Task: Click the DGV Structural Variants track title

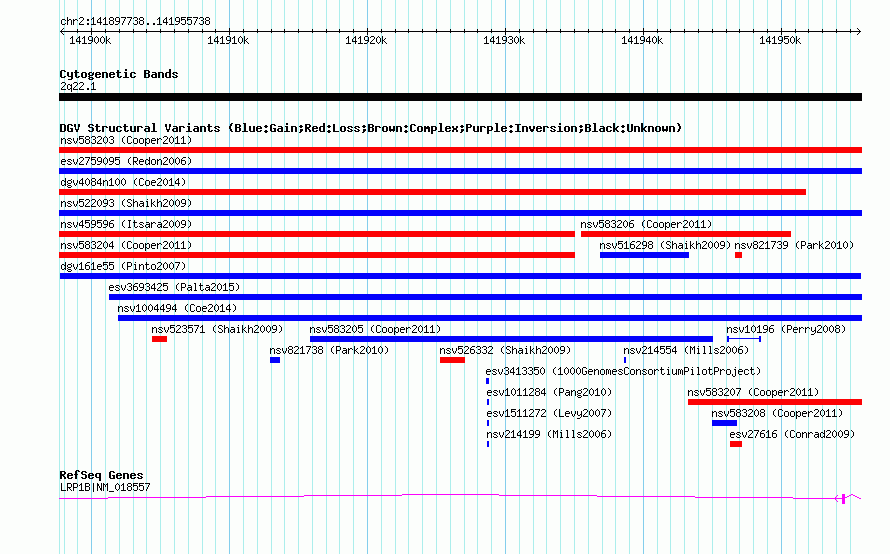Action: coord(371,128)
